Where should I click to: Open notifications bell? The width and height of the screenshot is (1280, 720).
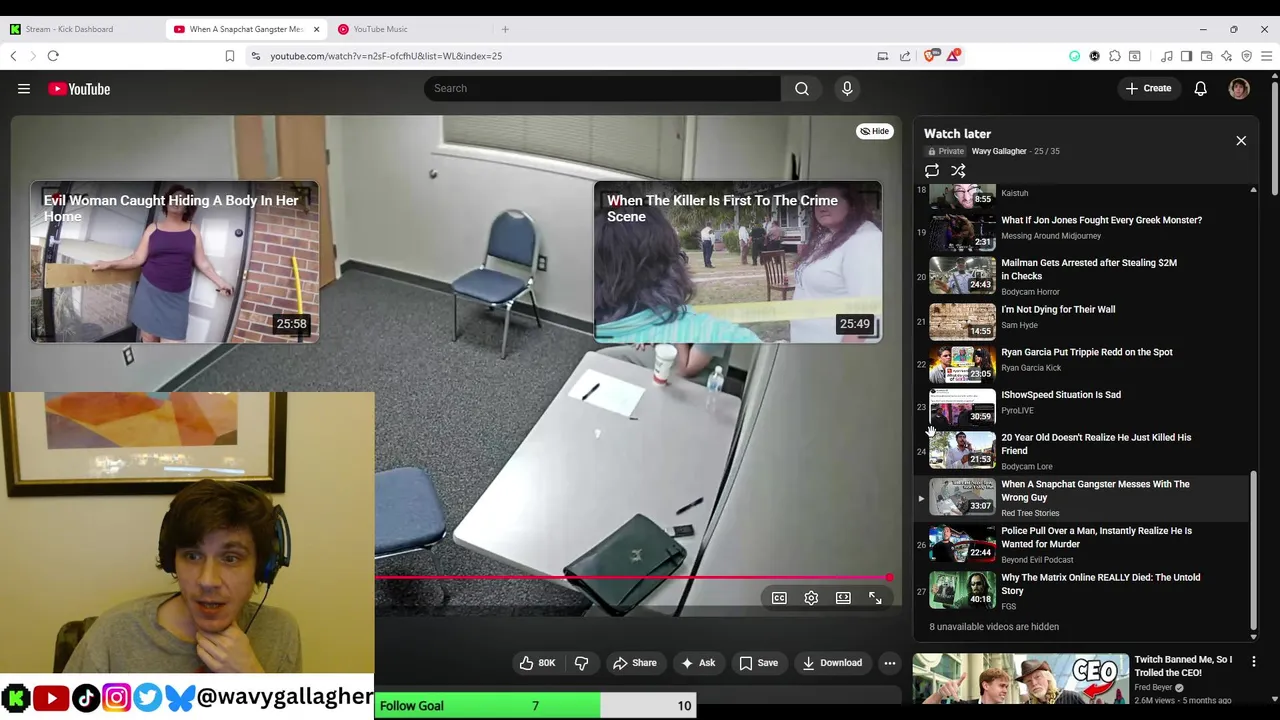[x=1200, y=88]
